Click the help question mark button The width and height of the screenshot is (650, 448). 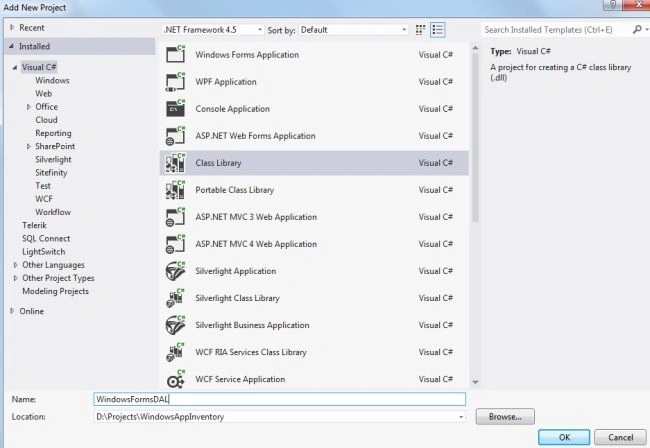(x=613, y=4)
